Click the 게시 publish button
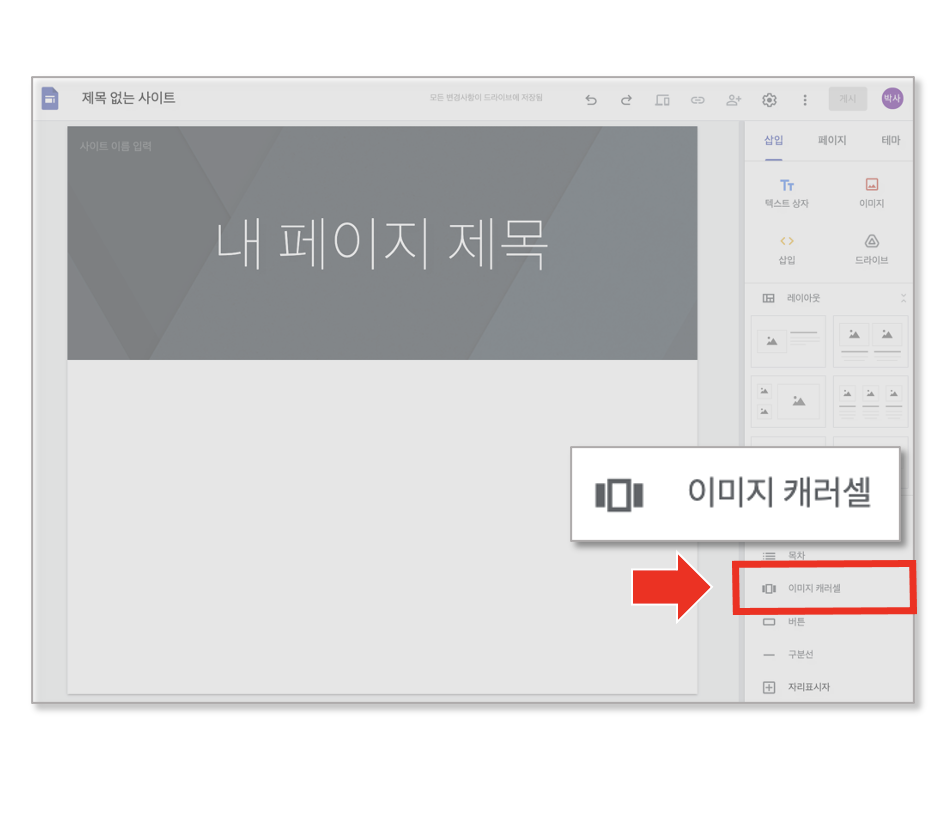Image resolution: width=938 pixels, height=824 pixels. pos(848,99)
